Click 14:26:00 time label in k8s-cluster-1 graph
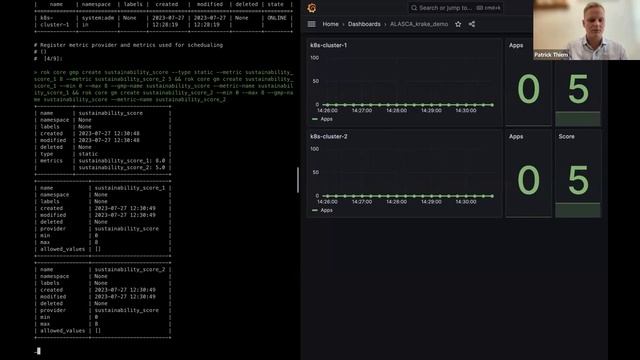The height and width of the screenshot is (360, 640). [327, 111]
